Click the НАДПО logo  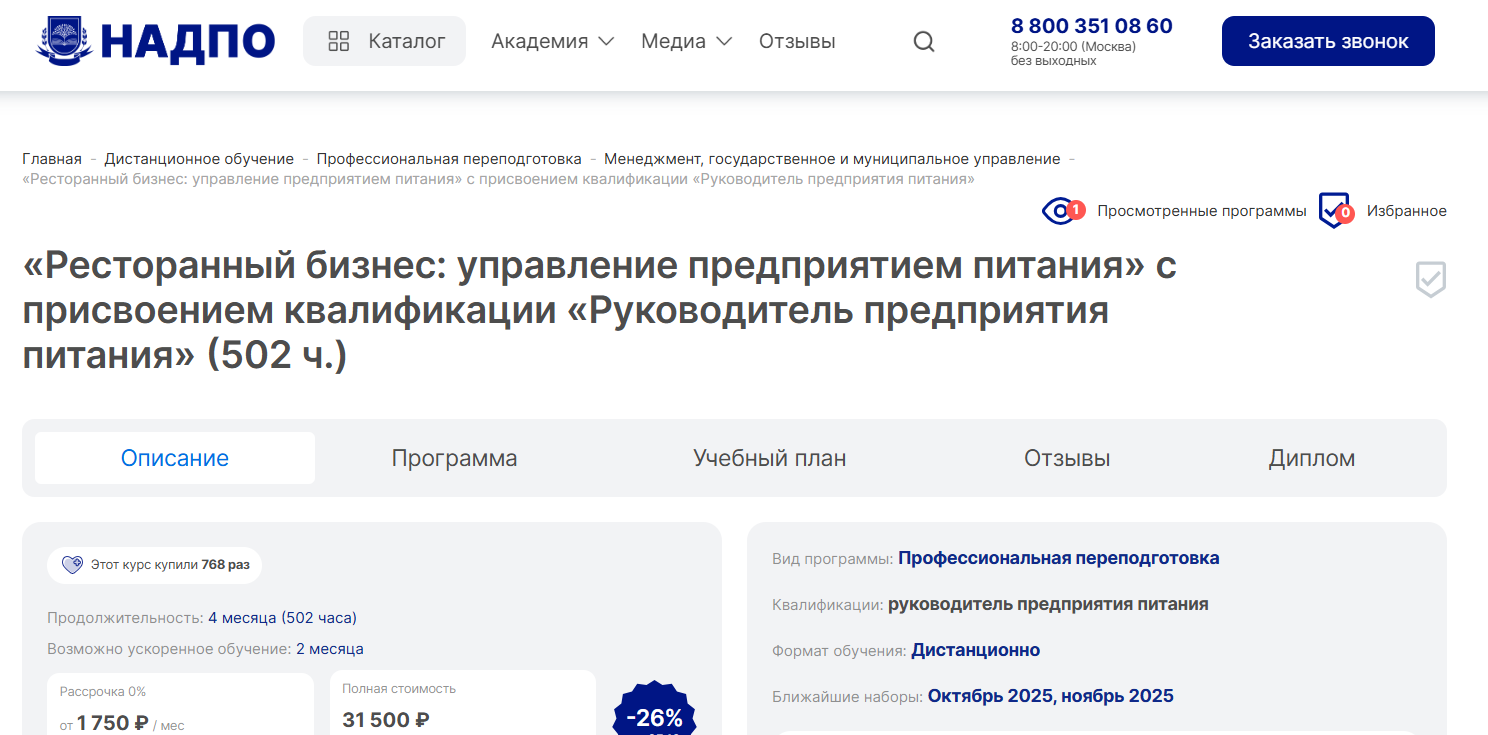[155, 41]
